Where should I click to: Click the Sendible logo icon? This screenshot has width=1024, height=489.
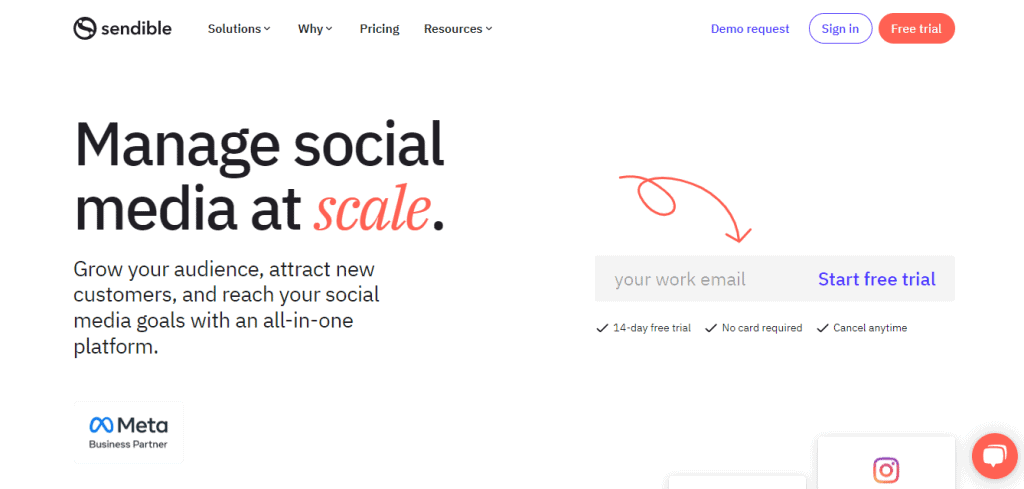click(85, 29)
